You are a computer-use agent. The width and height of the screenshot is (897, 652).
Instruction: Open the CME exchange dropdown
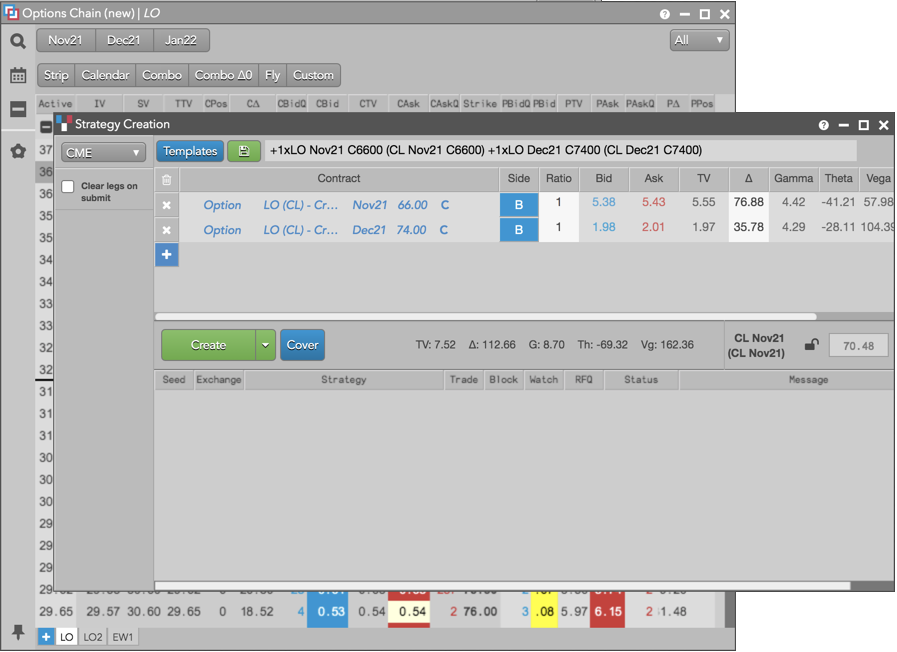[103, 153]
